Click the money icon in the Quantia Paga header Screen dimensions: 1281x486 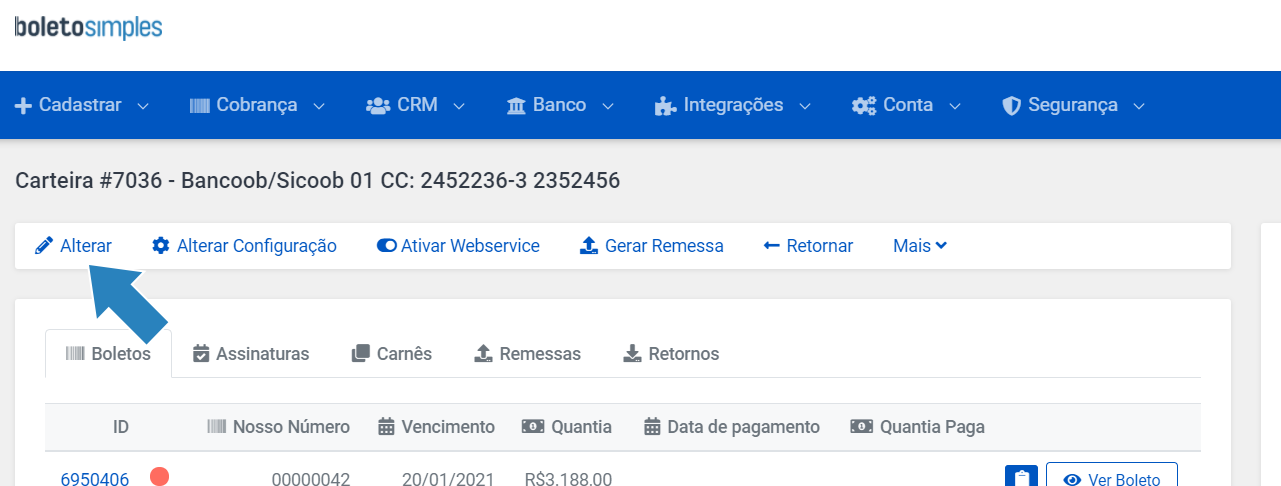tap(861, 426)
